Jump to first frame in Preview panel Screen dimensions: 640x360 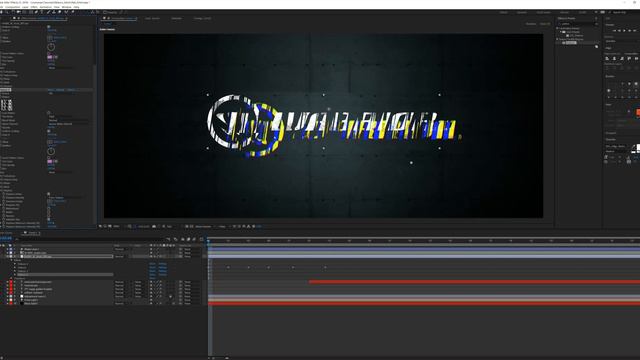point(614,31)
